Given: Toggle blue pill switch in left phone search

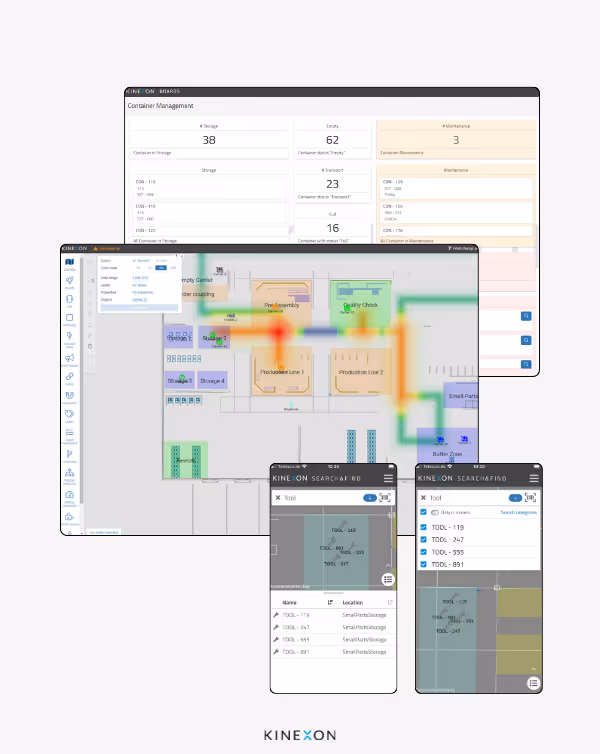Looking at the screenshot, I should tap(369, 498).
